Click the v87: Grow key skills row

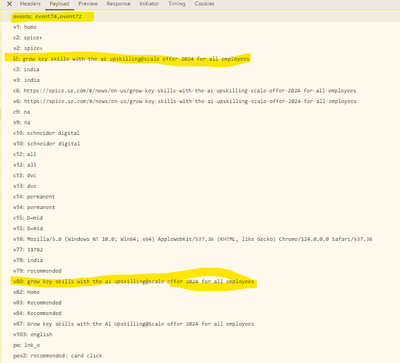134,324
